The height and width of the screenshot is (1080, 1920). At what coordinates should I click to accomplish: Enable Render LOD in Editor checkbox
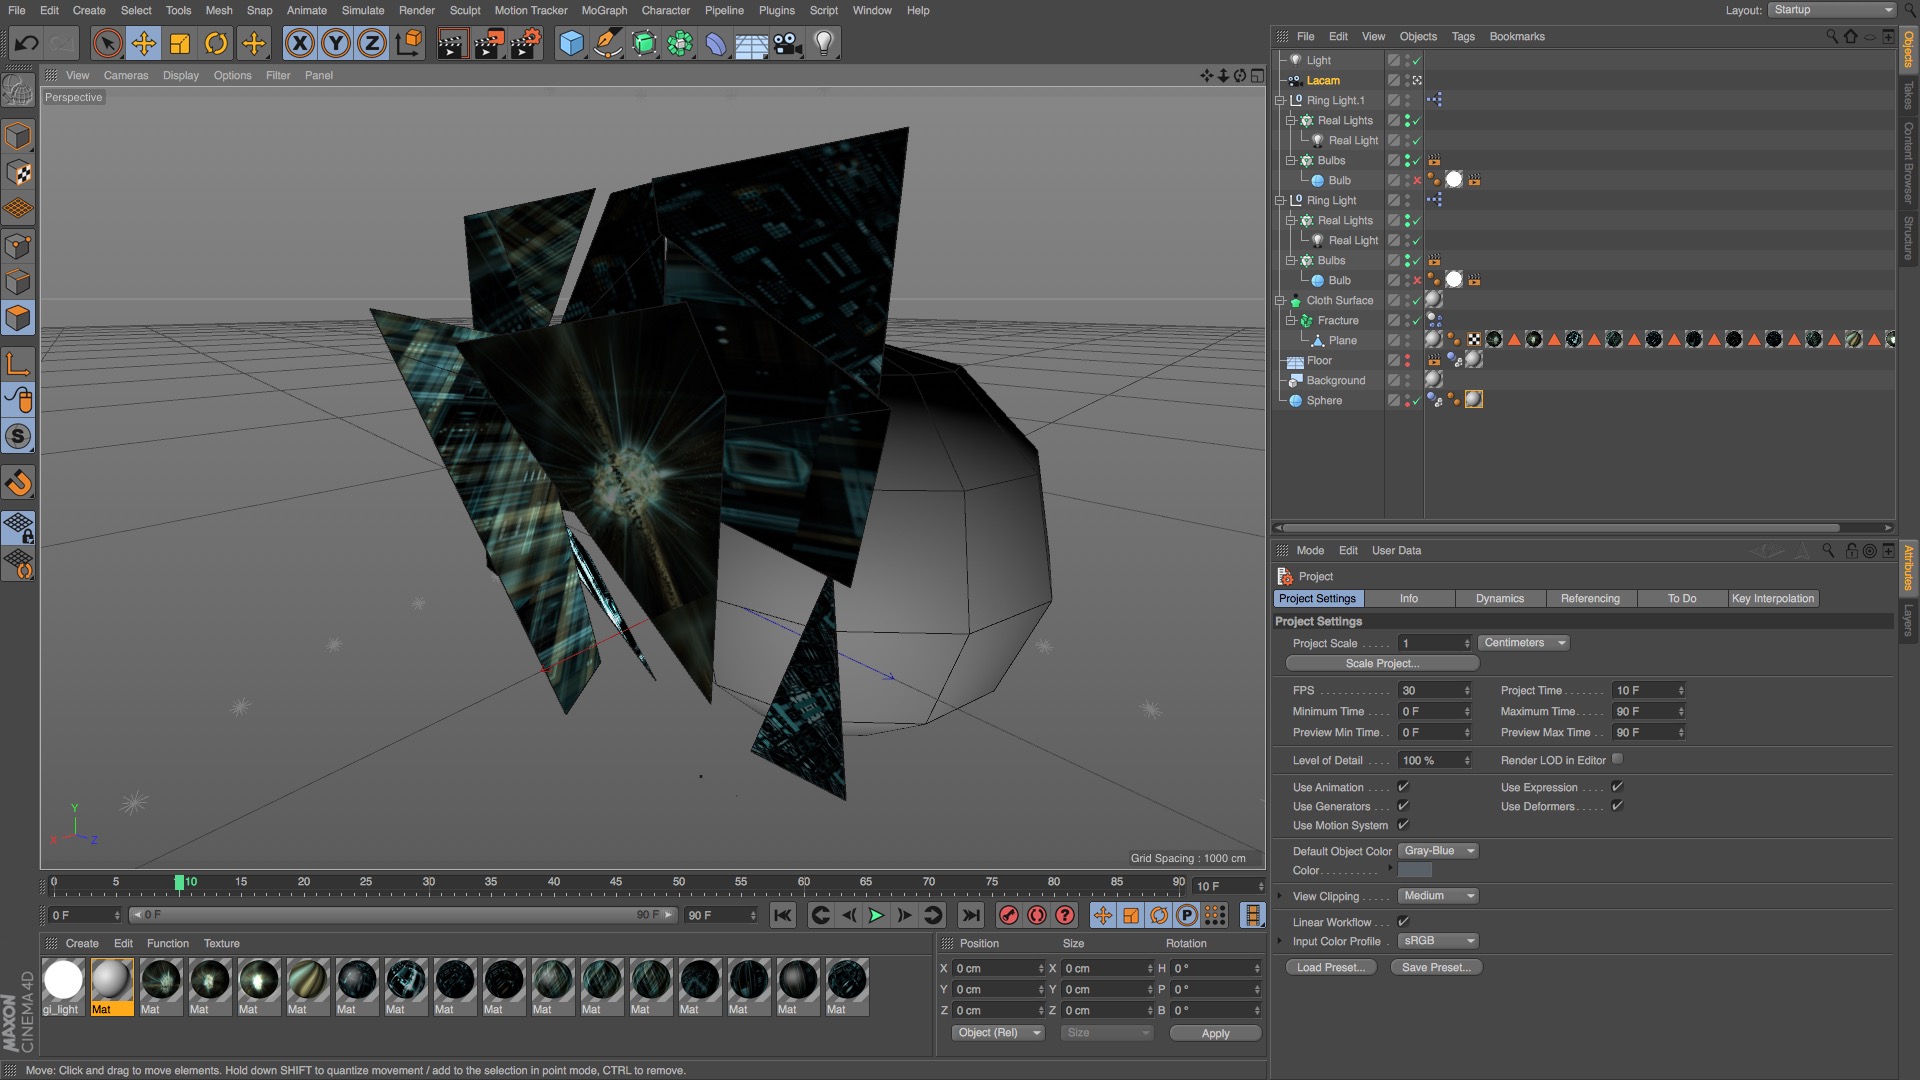(1617, 759)
